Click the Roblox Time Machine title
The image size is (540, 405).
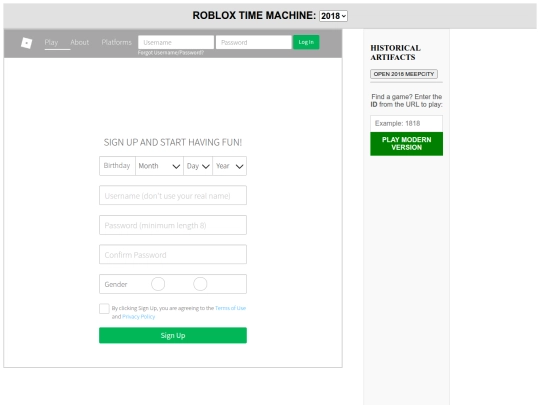[x=254, y=15]
